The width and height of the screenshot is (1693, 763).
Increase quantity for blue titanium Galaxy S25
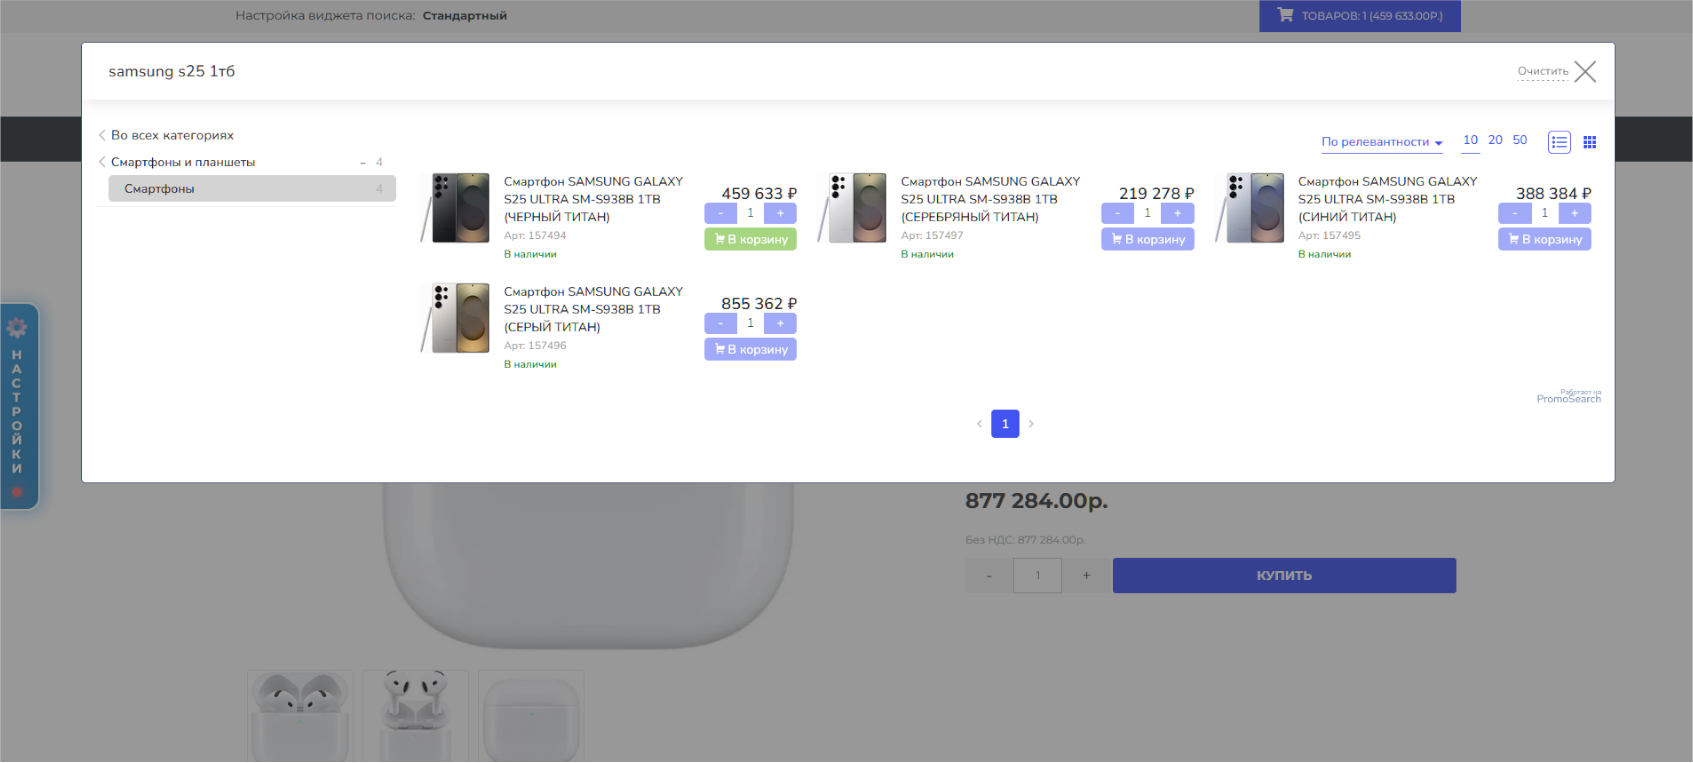1574,213
